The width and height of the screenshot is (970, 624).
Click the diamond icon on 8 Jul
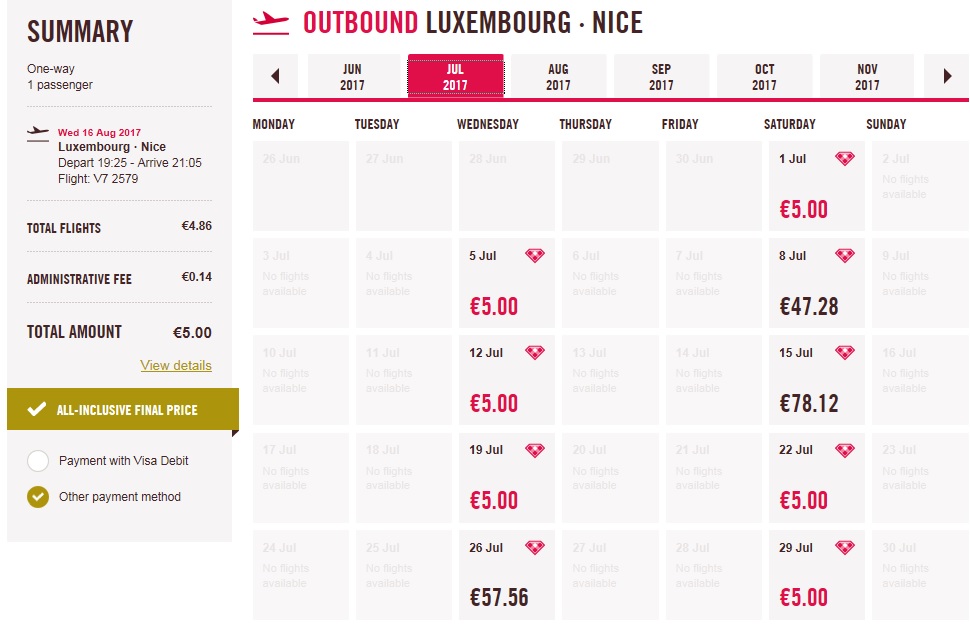click(x=844, y=255)
